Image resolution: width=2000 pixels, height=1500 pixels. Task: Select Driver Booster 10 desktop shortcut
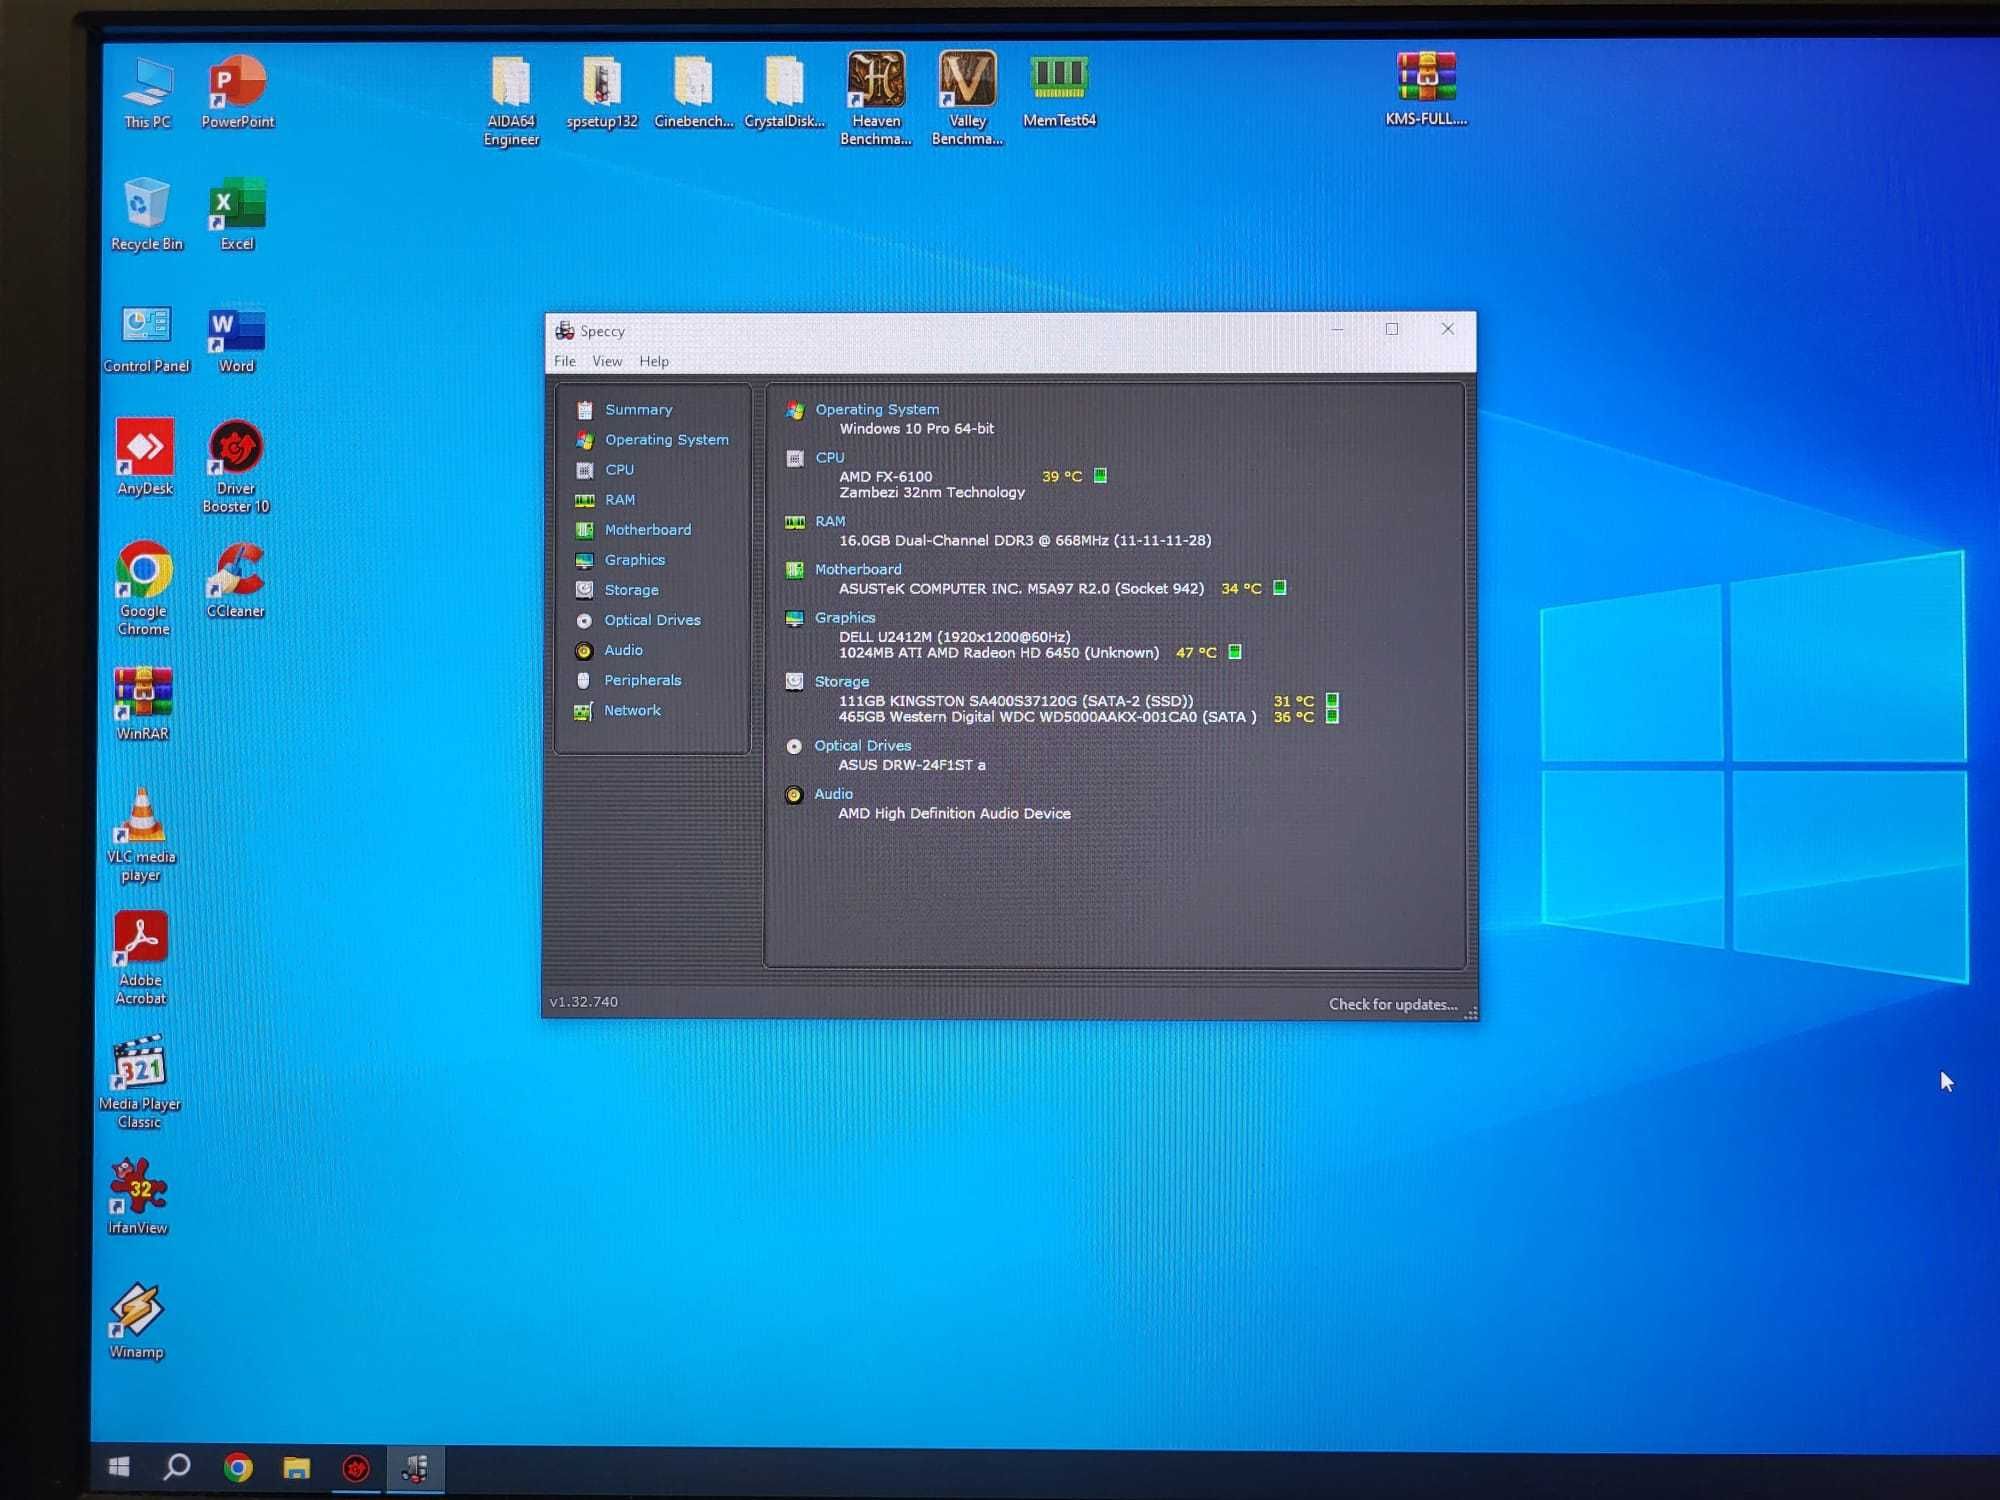pyautogui.click(x=236, y=467)
